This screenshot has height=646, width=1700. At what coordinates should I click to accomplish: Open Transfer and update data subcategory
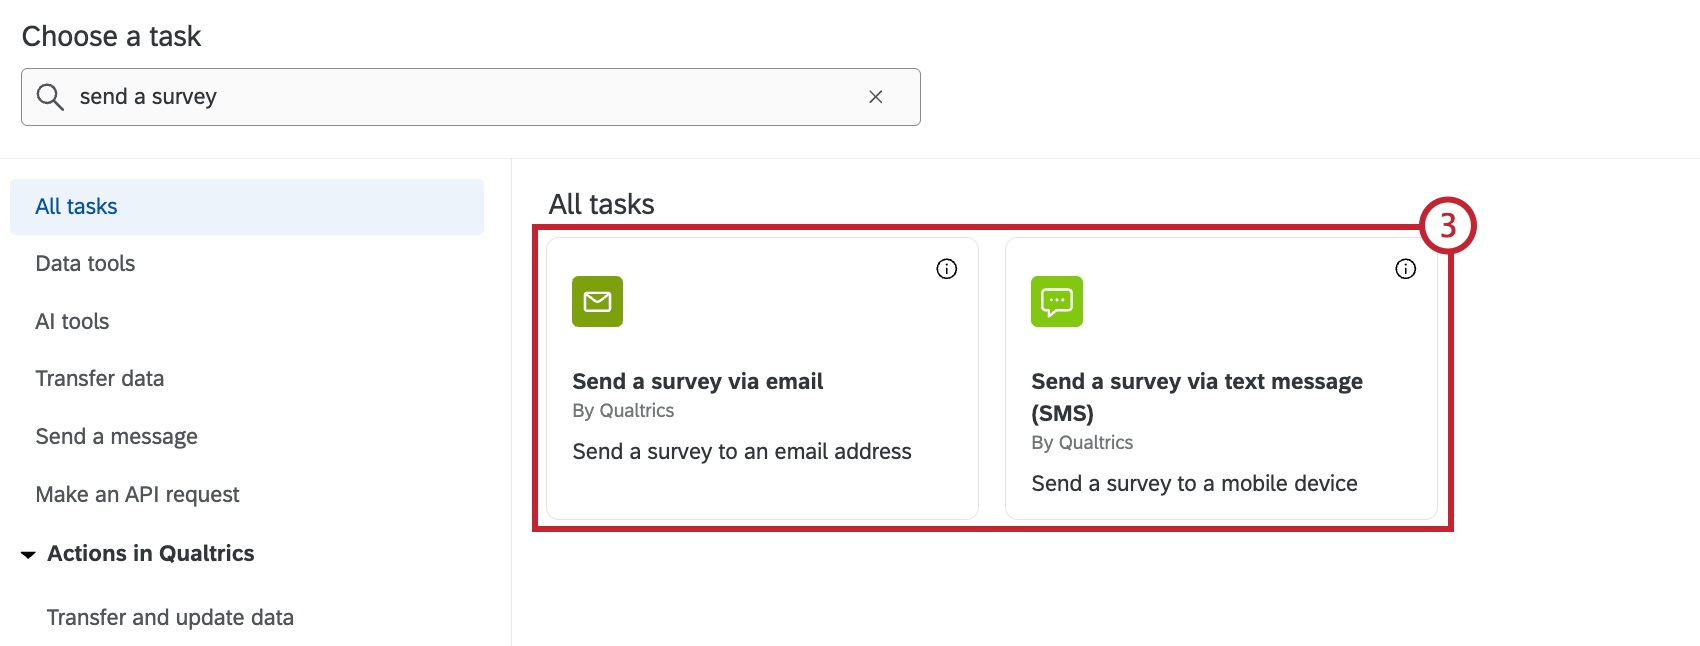coord(170,618)
